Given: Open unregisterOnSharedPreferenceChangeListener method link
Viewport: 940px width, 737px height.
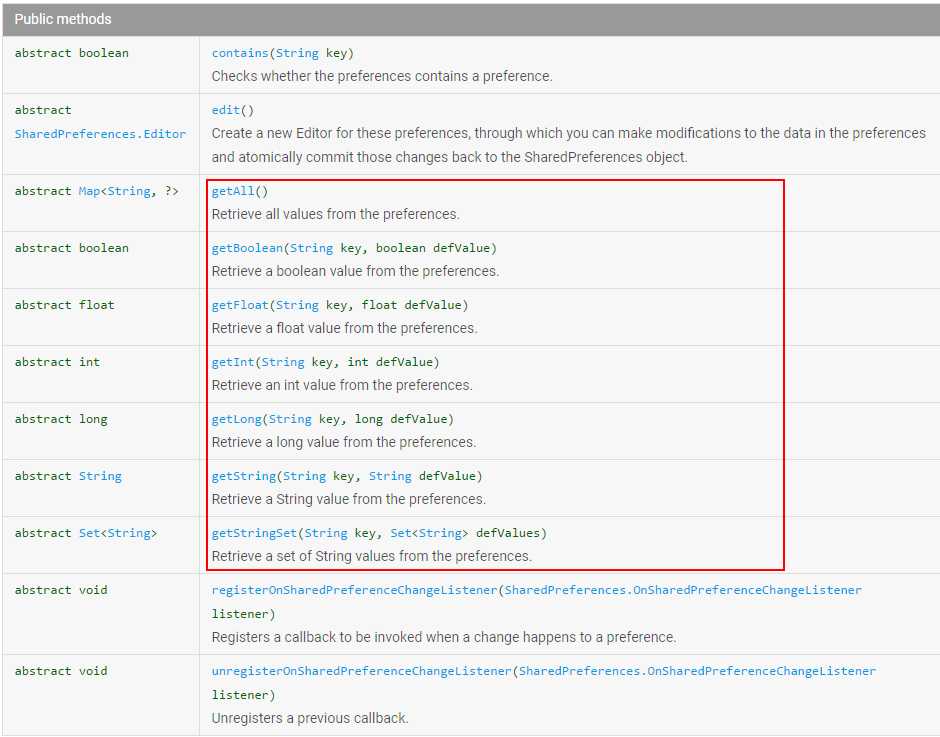Looking at the screenshot, I should pyautogui.click(x=361, y=670).
